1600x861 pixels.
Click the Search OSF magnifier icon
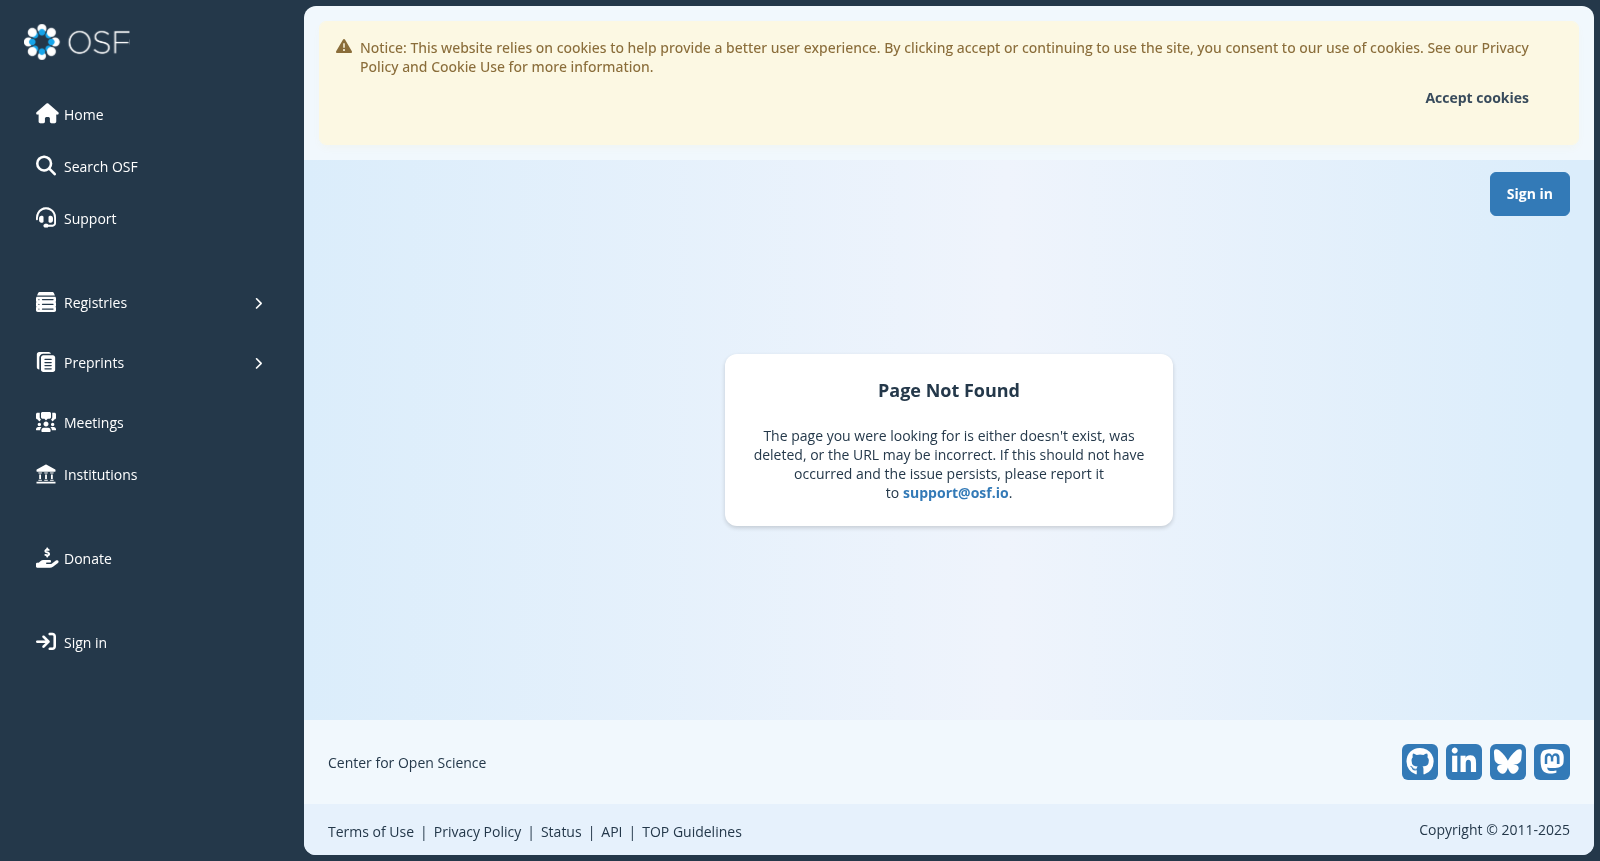(46, 166)
